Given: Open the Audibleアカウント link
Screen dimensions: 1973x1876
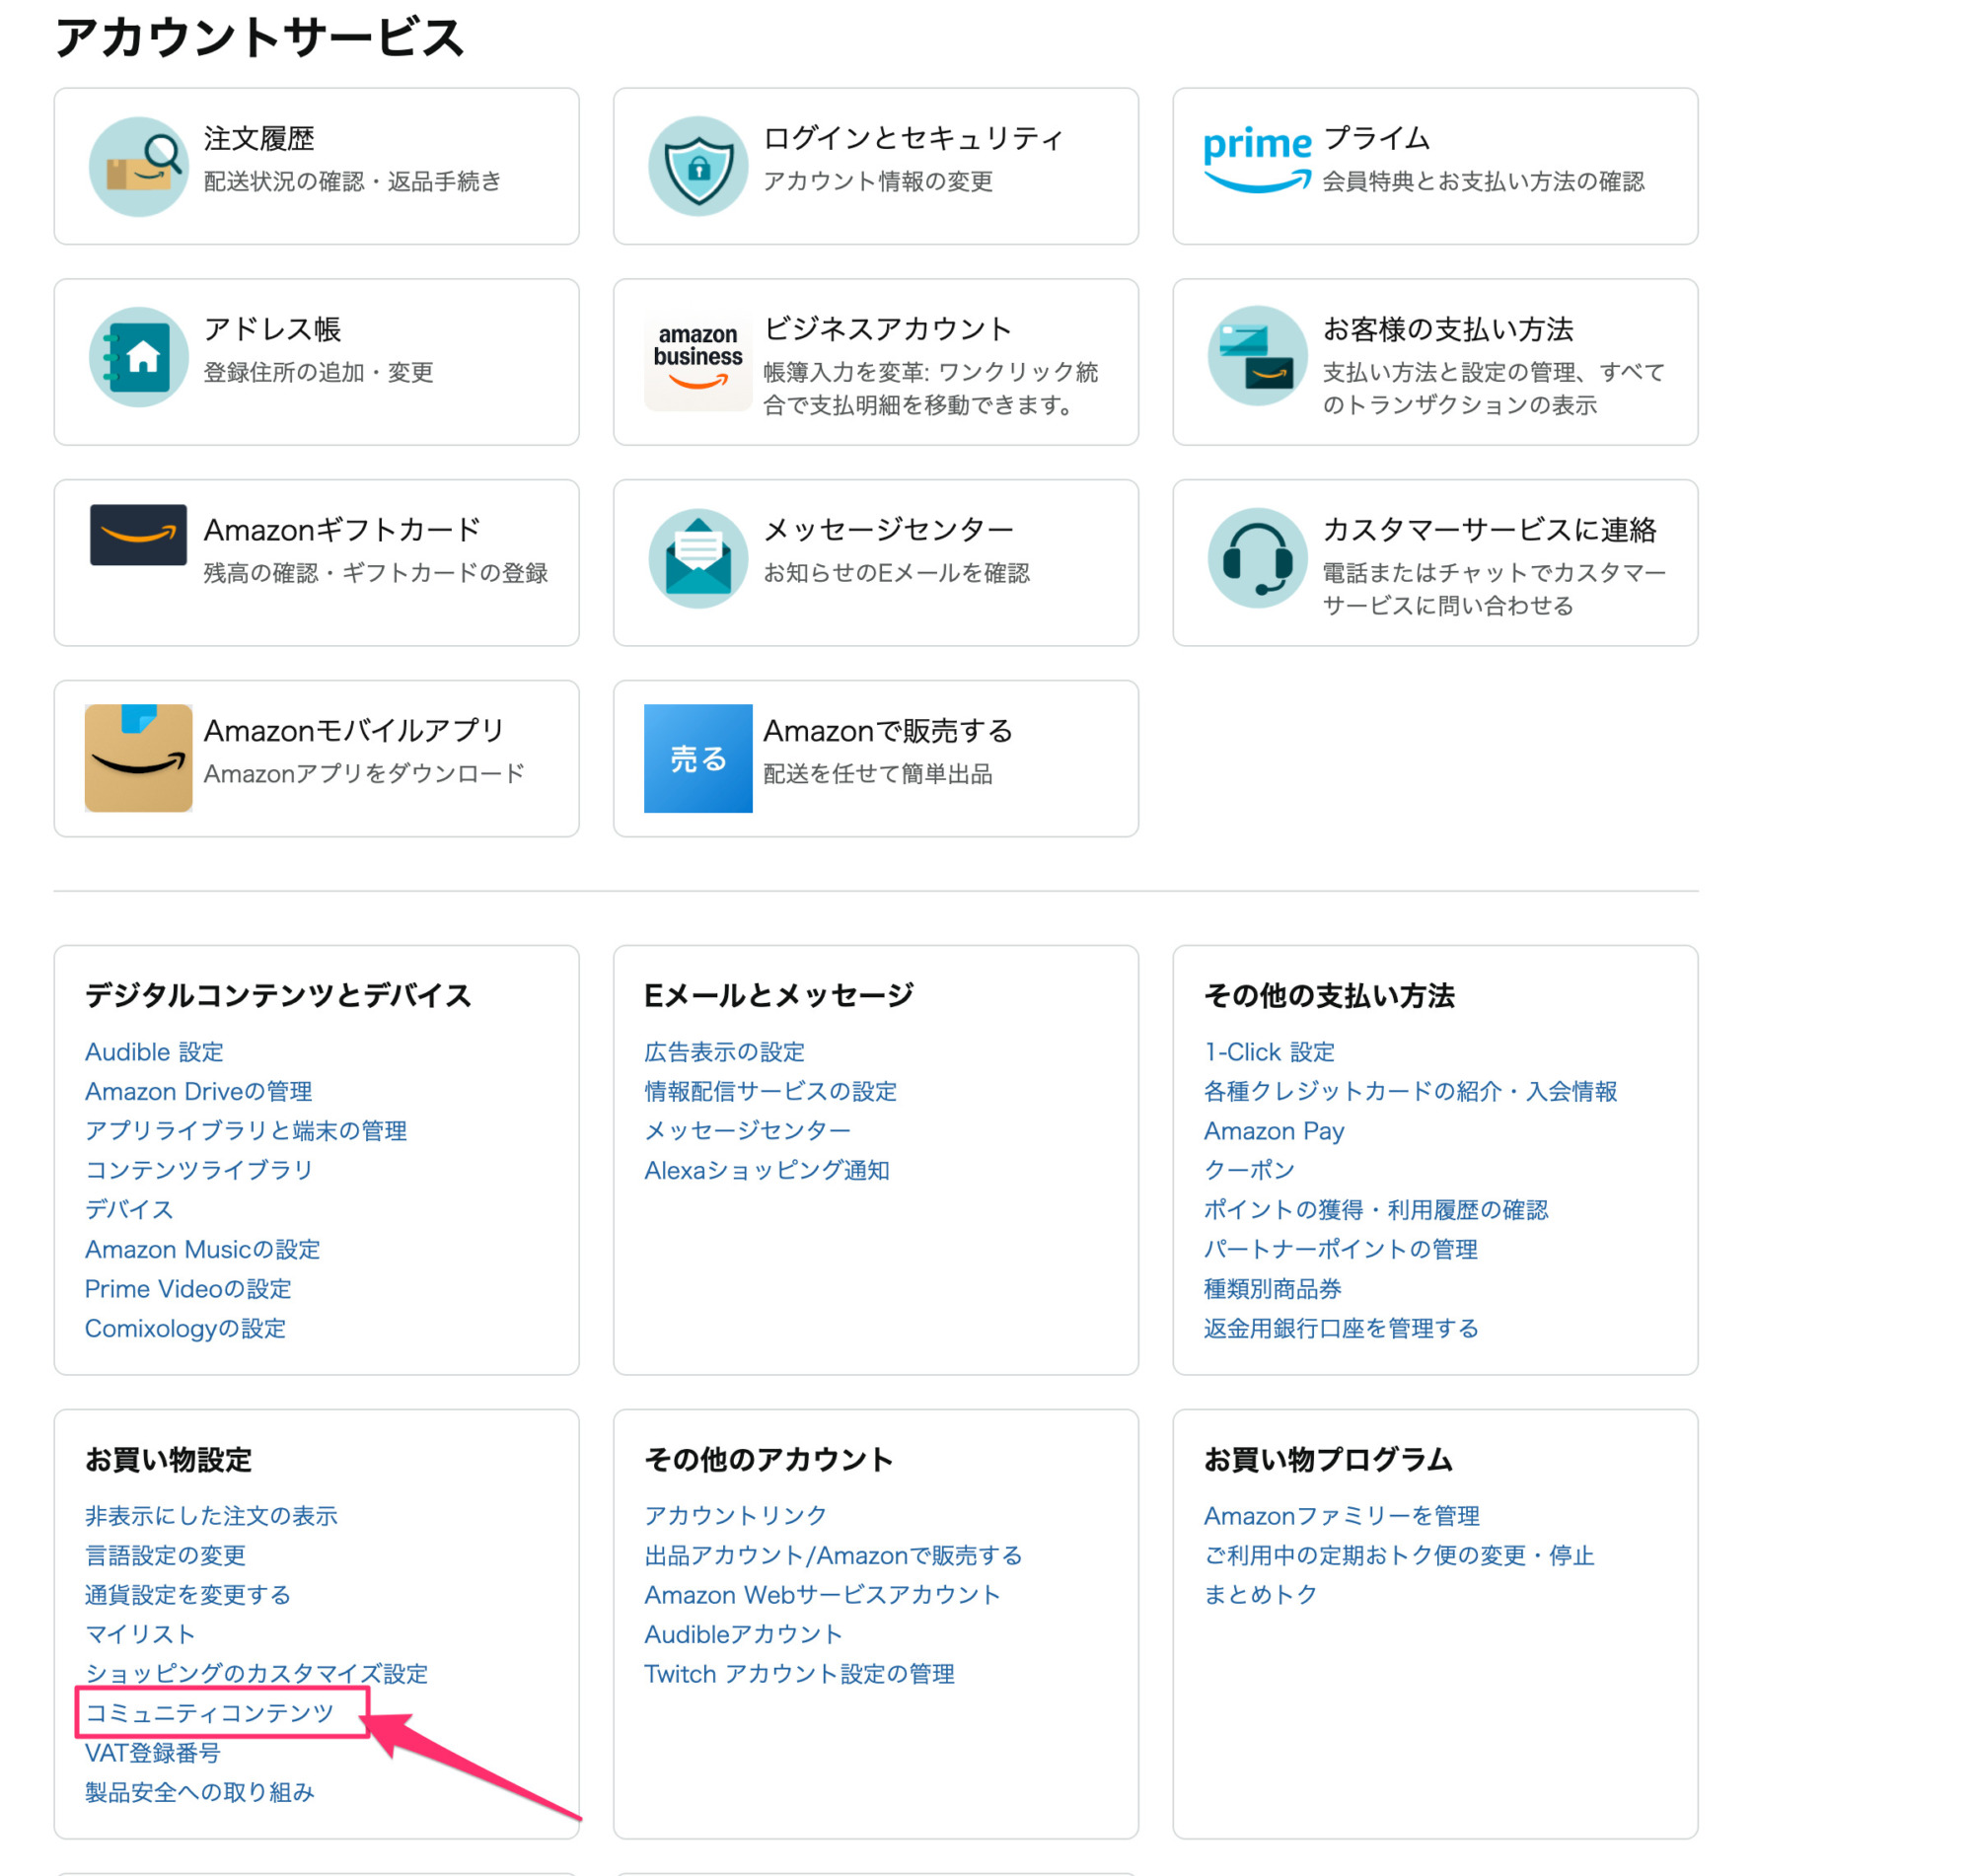Looking at the screenshot, I should pos(743,1634).
